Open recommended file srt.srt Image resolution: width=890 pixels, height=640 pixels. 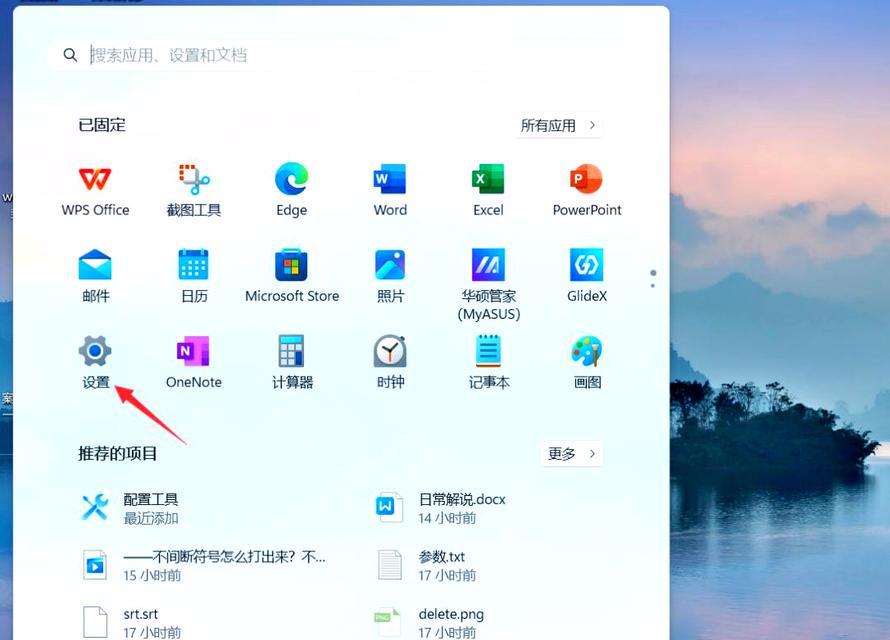coord(131,622)
